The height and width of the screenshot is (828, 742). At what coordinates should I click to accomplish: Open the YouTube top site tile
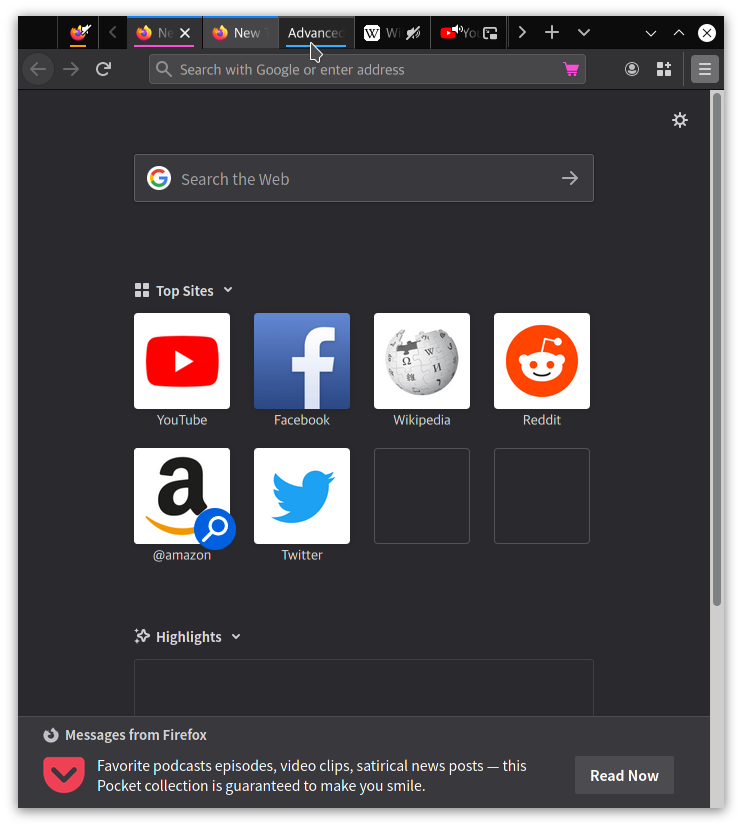coord(182,361)
